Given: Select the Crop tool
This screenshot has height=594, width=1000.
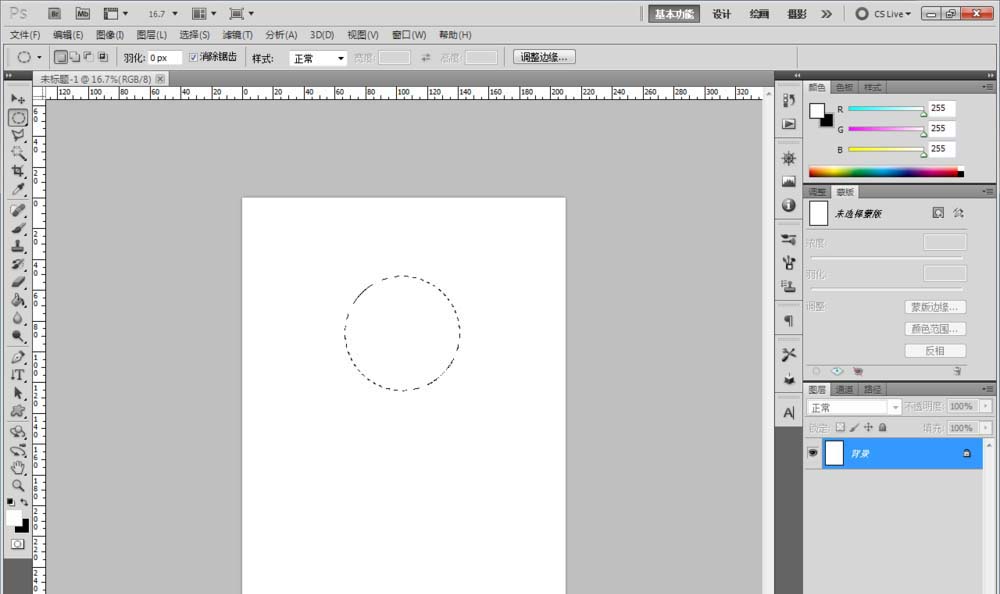Looking at the screenshot, I should (x=18, y=171).
